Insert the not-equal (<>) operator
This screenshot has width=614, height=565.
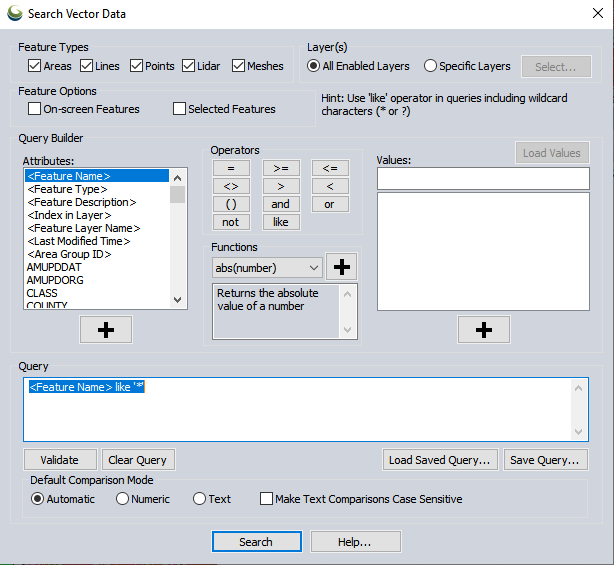(x=231, y=186)
